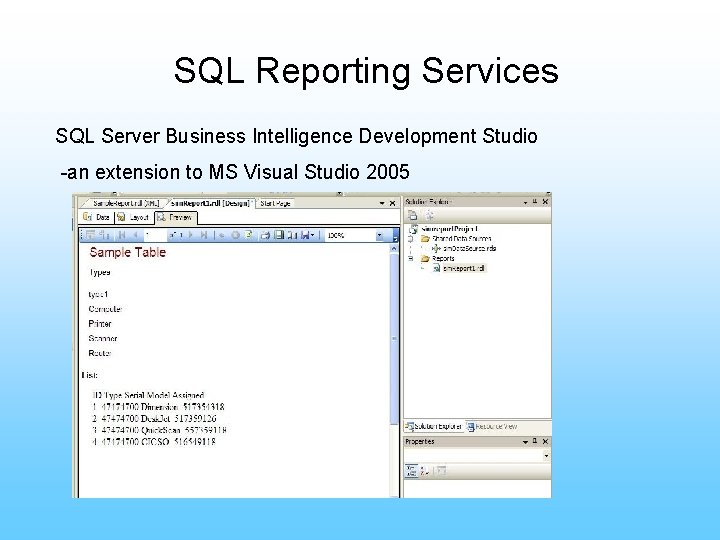
Task: Open Properties window position dropdown
Action: click(x=525, y=442)
